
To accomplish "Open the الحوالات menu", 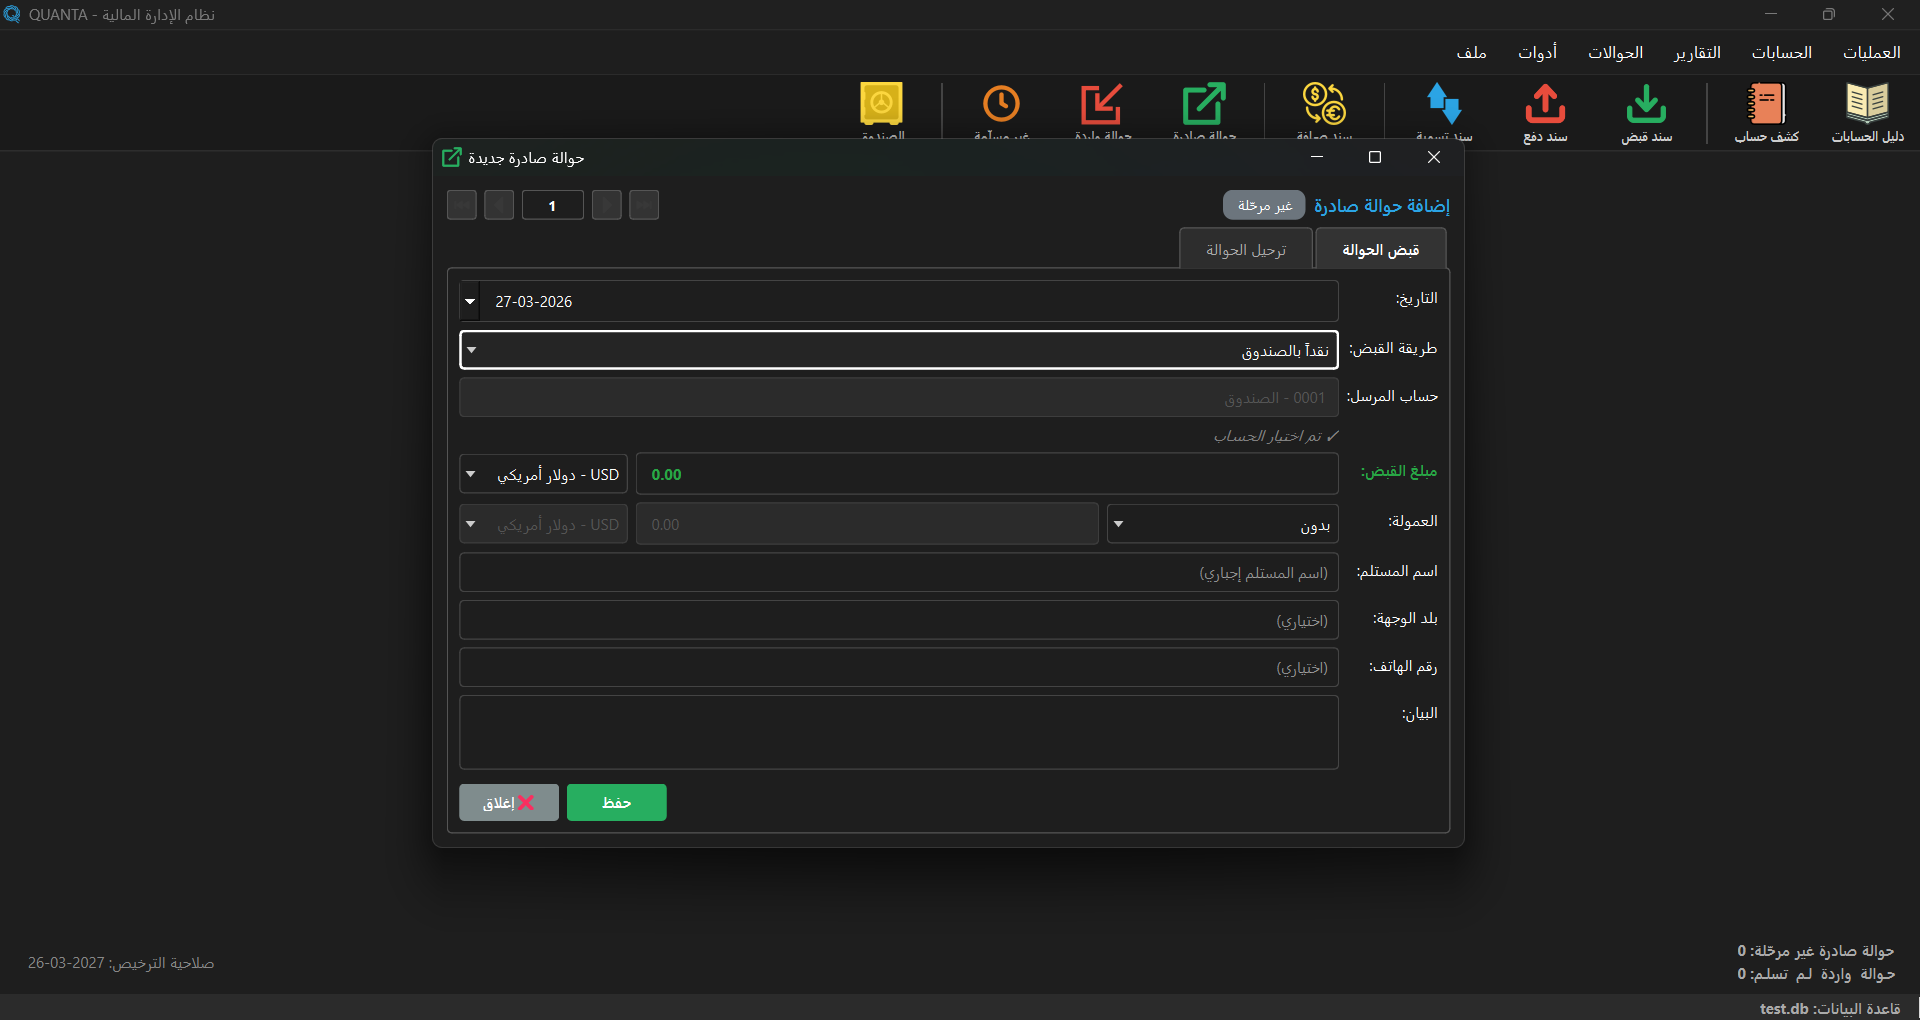I will point(1615,52).
